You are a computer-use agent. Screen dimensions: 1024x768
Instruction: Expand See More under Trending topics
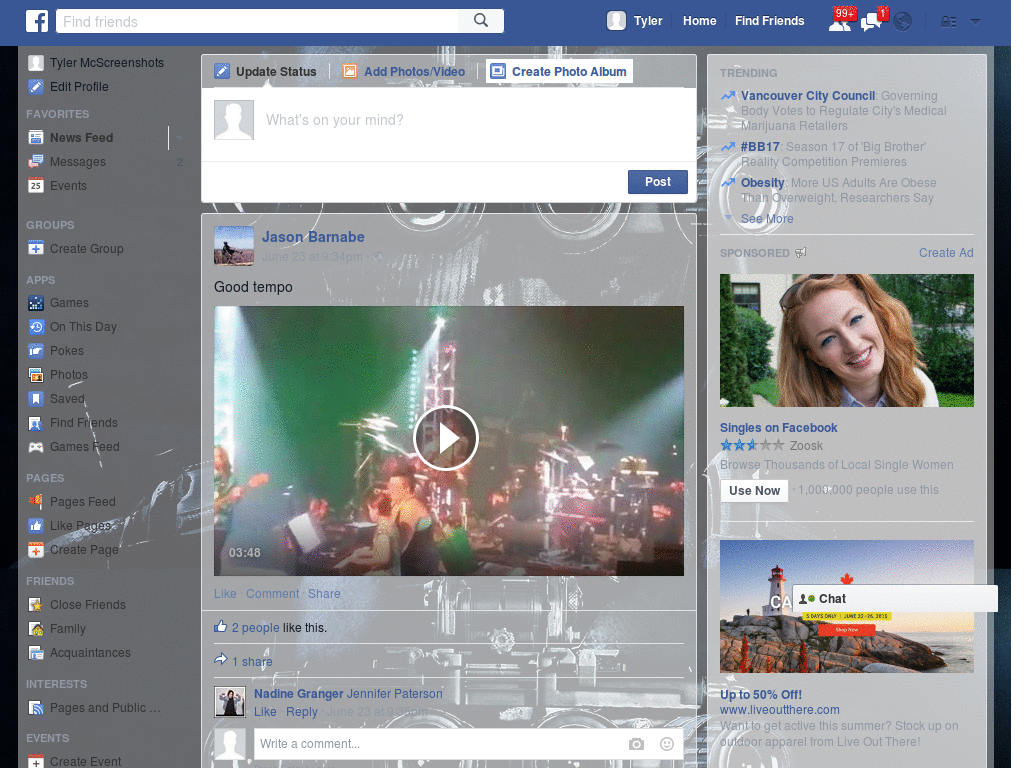[x=766, y=218]
